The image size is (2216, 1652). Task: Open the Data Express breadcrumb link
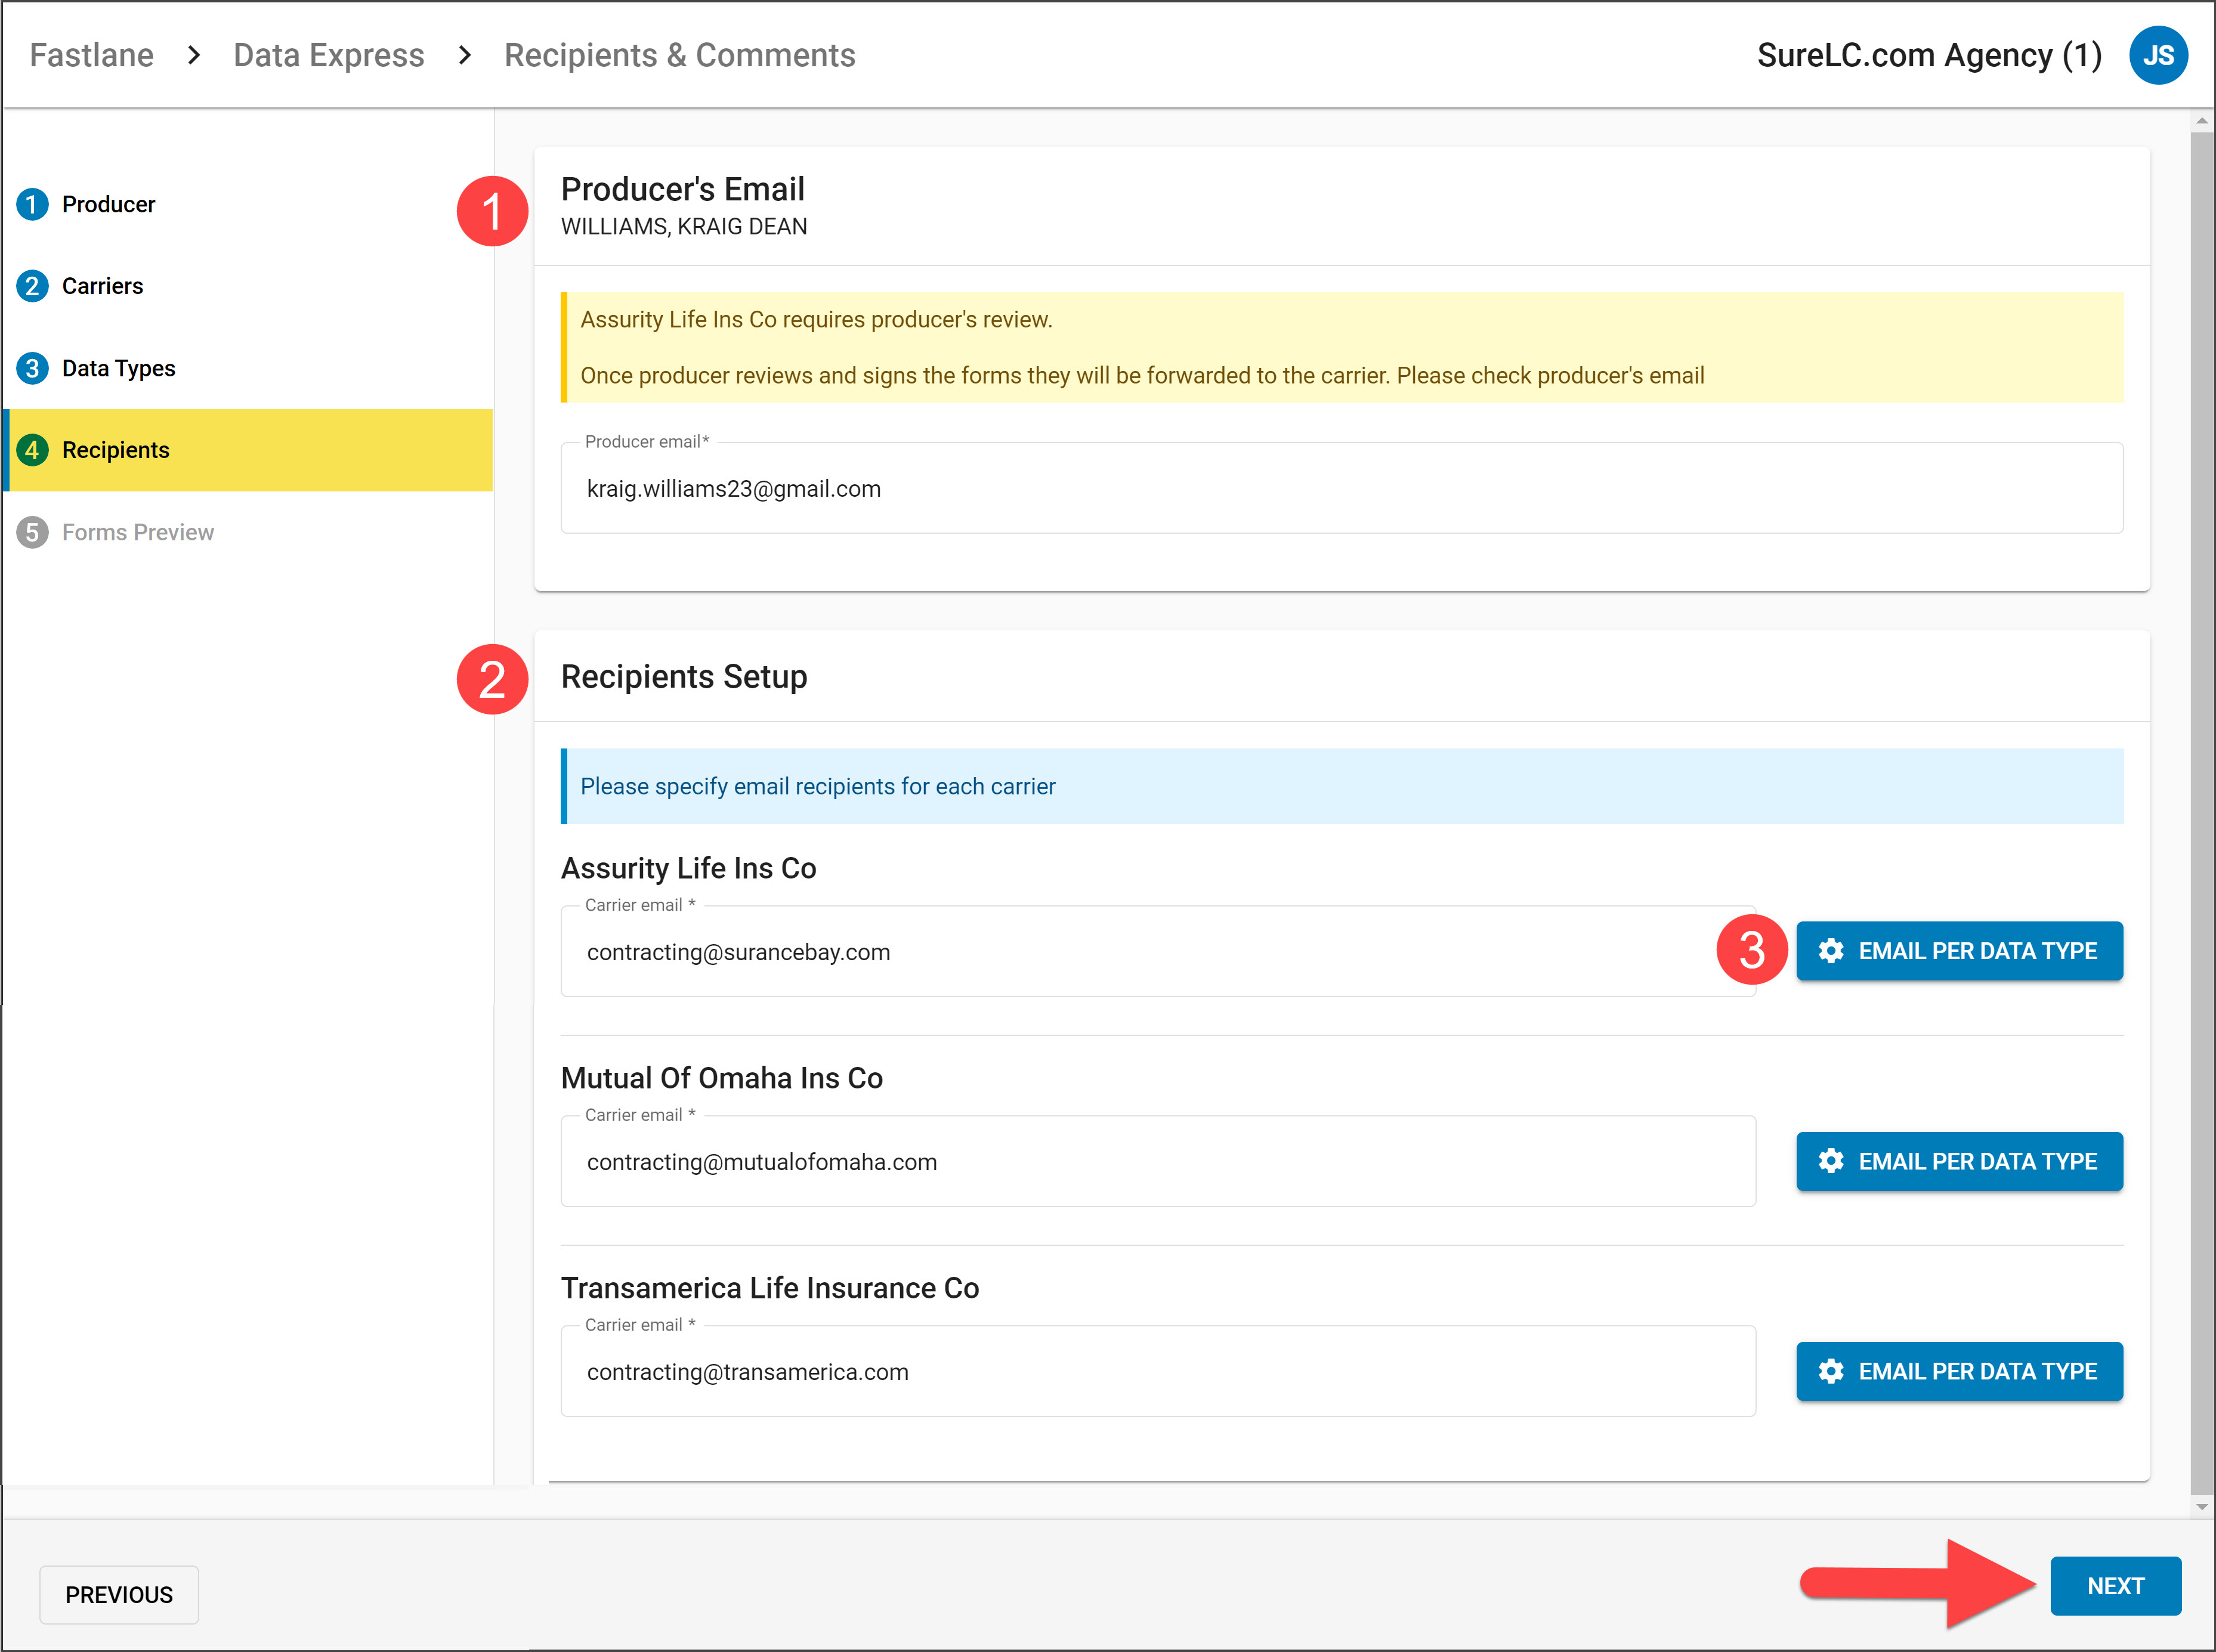pyautogui.click(x=329, y=55)
